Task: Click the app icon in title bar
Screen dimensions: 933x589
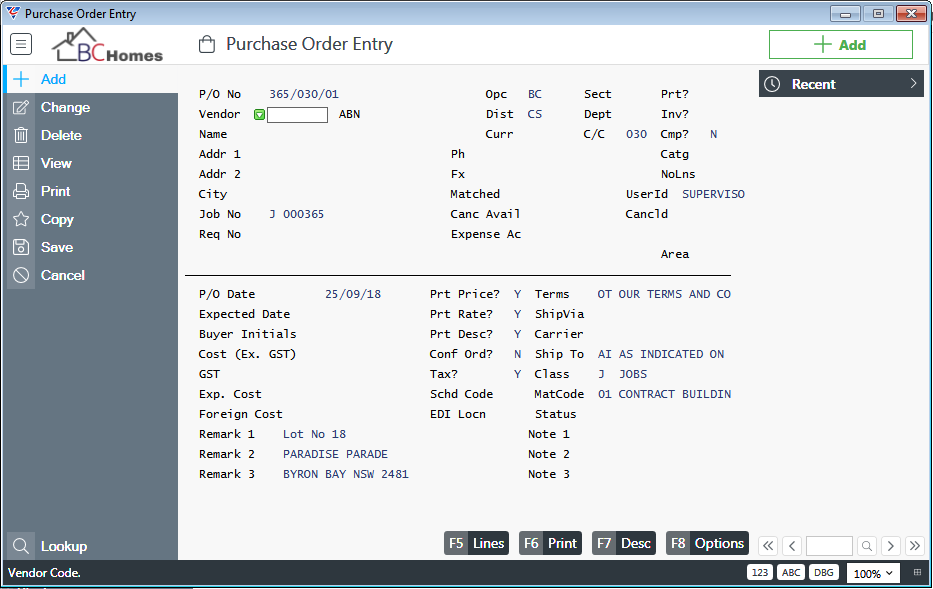Action: [x=12, y=13]
